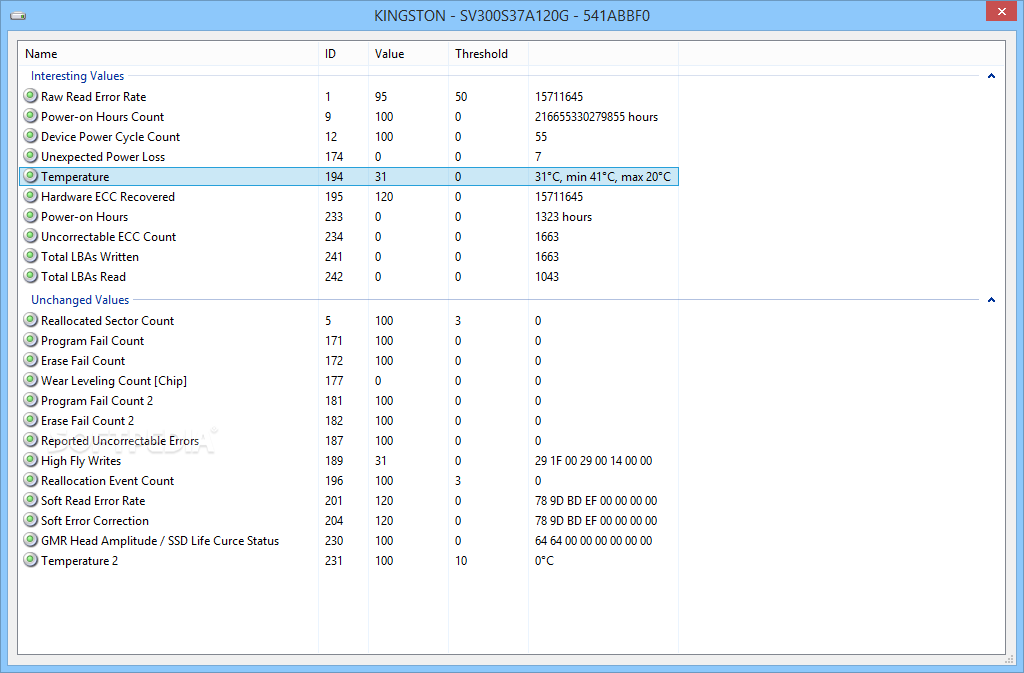Click the status icon for Total LBAs Read
1024x673 pixels.
click(31, 276)
